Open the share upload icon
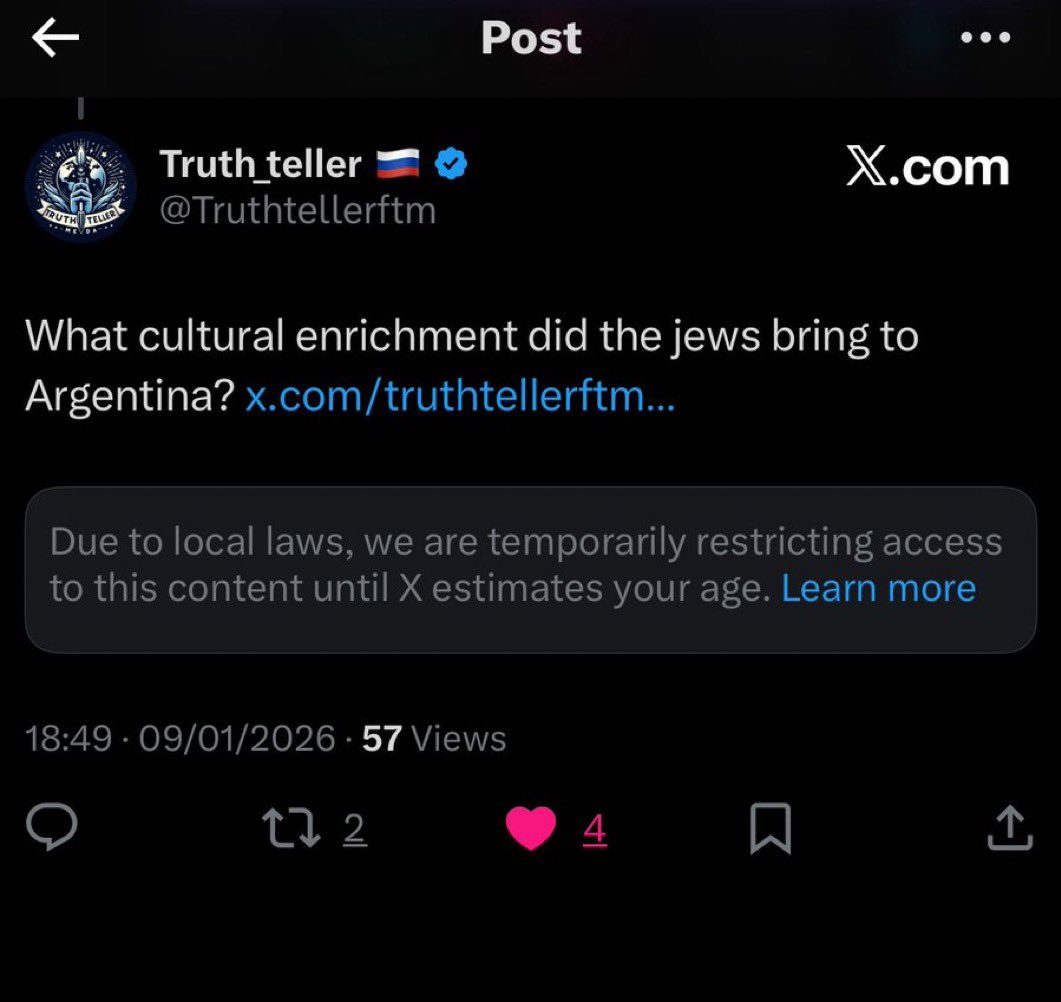This screenshot has height=1002, width=1061. (1010, 827)
